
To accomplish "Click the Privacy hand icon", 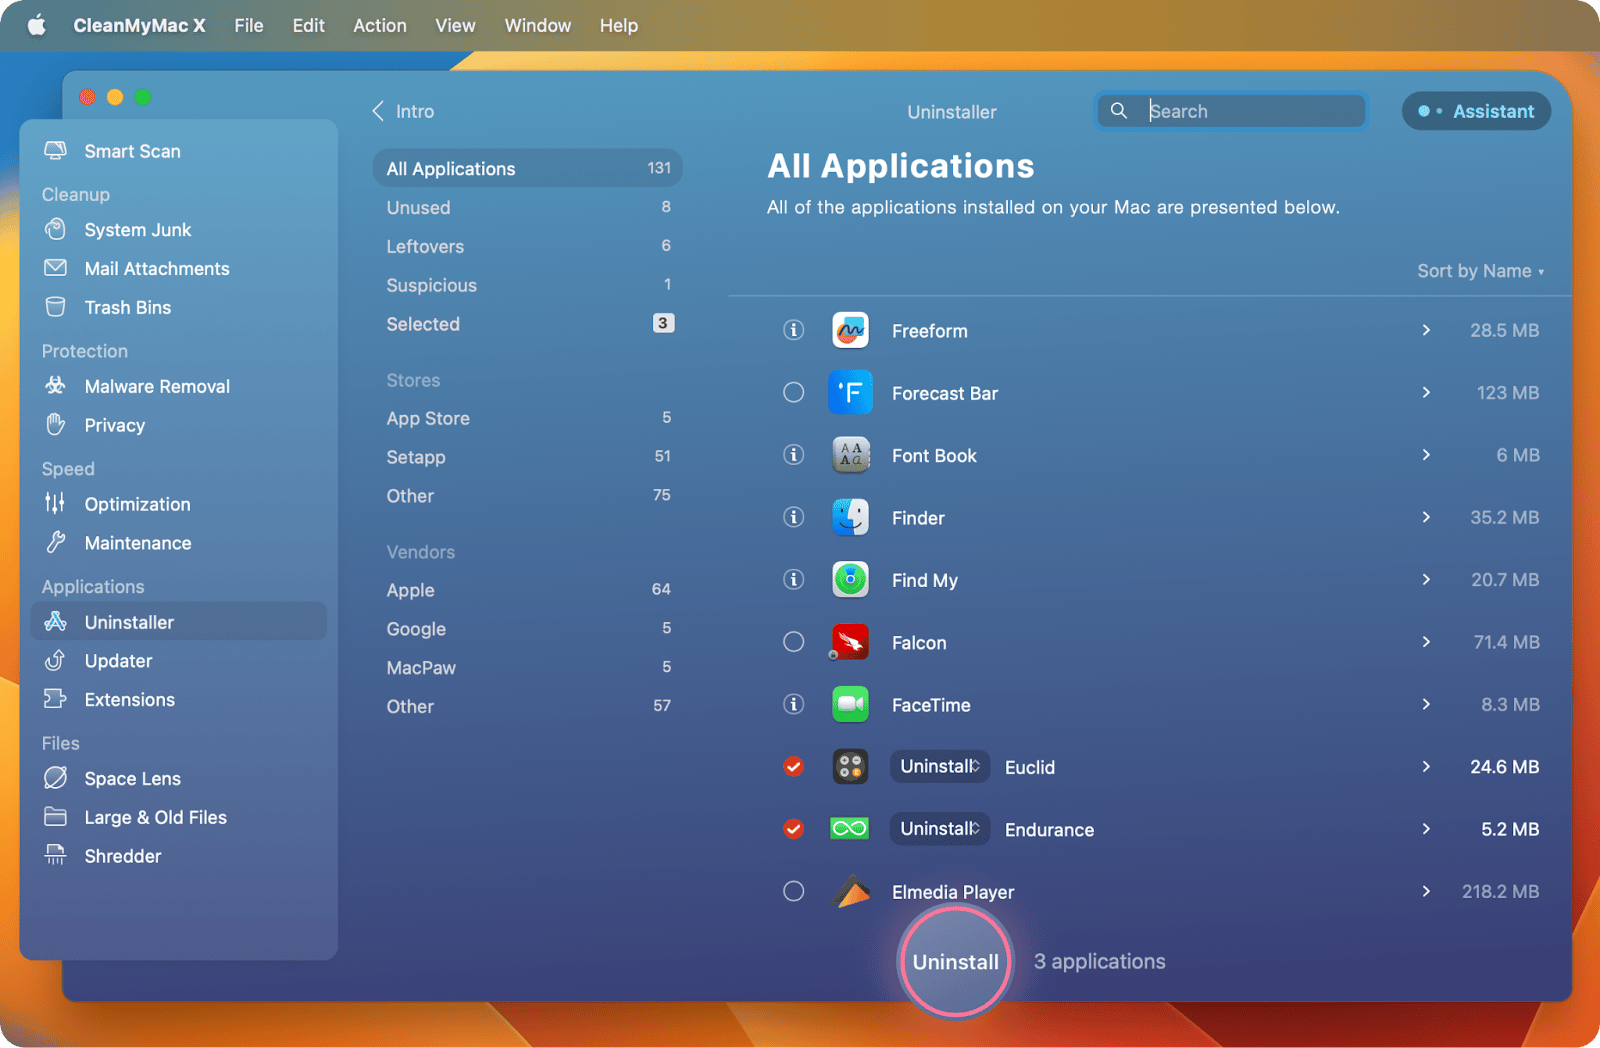I will pyautogui.click(x=56, y=424).
